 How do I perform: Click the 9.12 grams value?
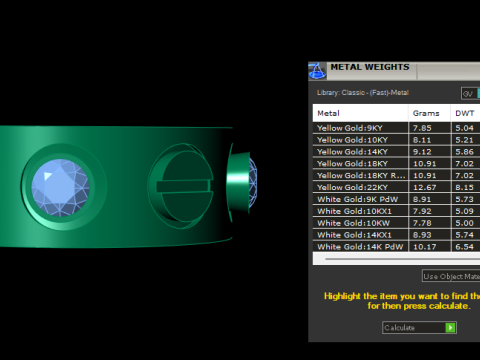(x=422, y=152)
